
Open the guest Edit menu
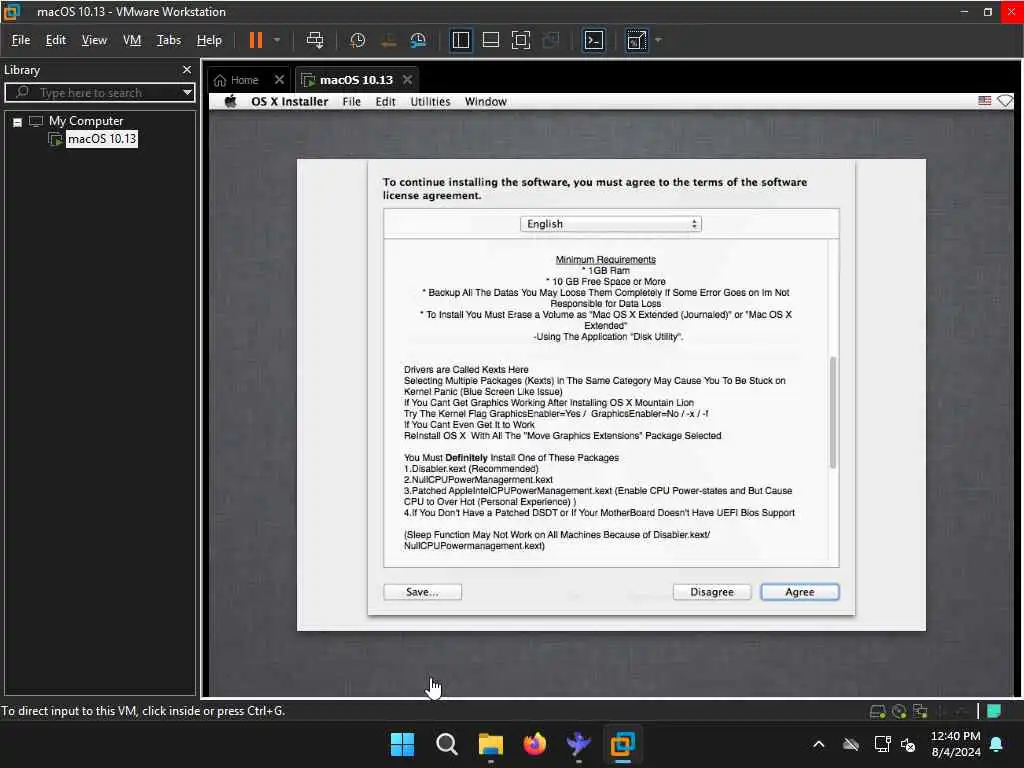pyautogui.click(x=385, y=101)
